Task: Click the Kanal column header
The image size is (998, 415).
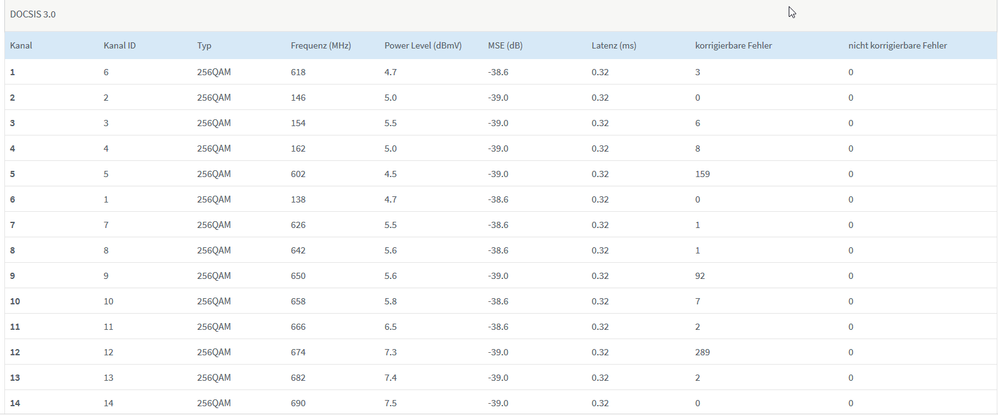Action: pyautogui.click(x=21, y=46)
